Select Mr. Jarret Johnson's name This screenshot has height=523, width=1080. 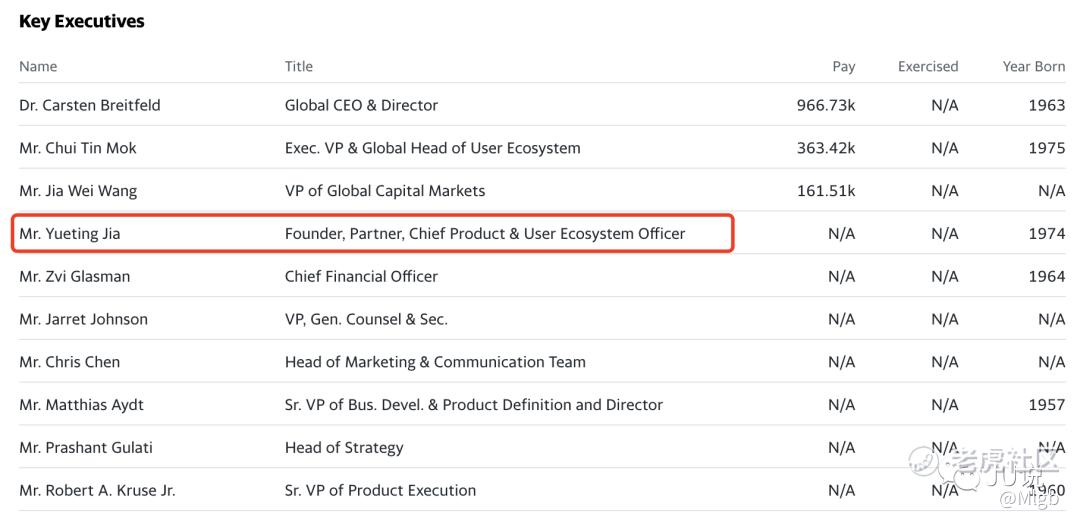point(83,319)
